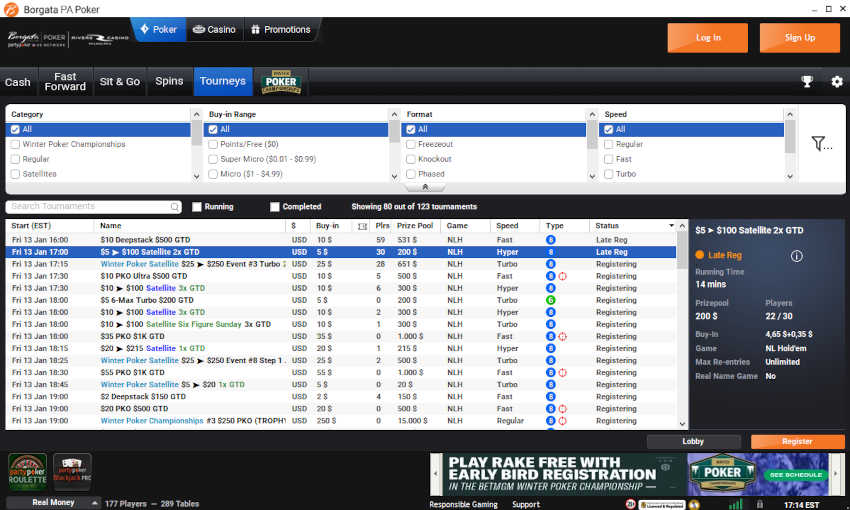Click the Category list scrollbar thumb

196,133
